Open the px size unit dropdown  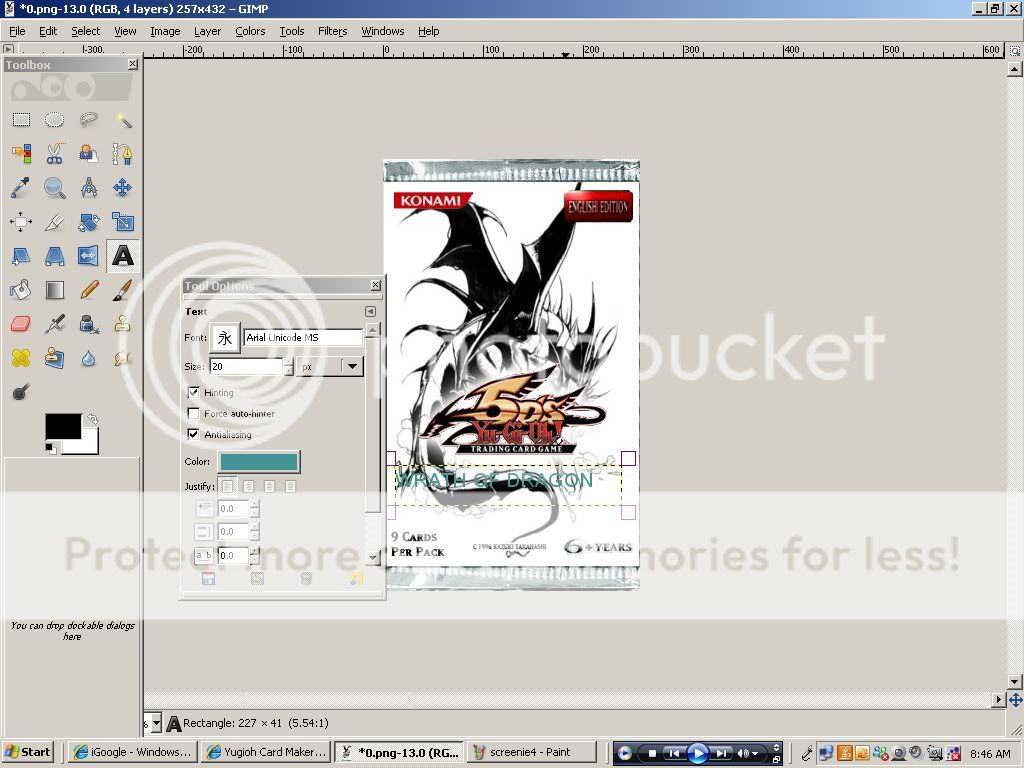pyautogui.click(x=351, y=367)
